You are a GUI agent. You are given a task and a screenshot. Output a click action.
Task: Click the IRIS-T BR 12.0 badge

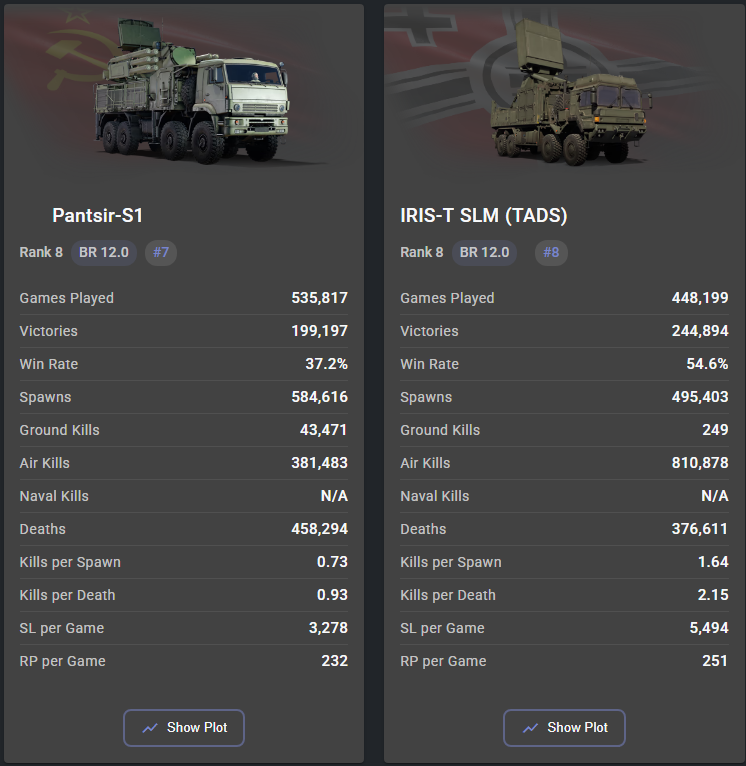(x=484, y=253)
